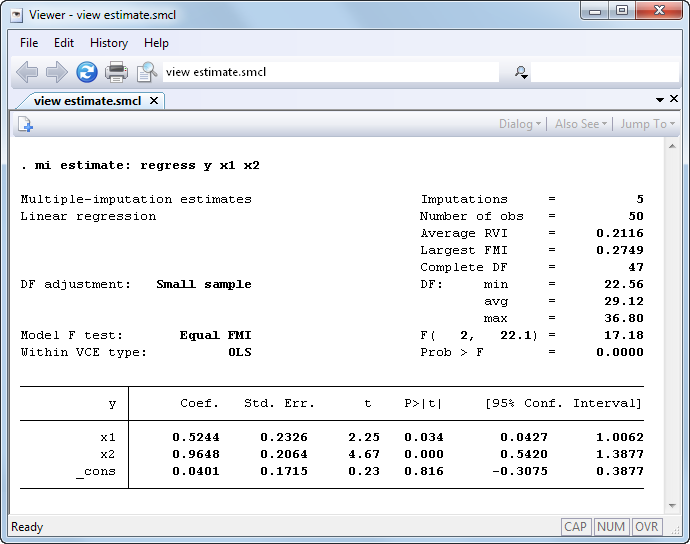Image resolution: width=690 pixels, height=544 pixels.
Task: Open the Also See dropdown
Action: click(x=581, y=124)
